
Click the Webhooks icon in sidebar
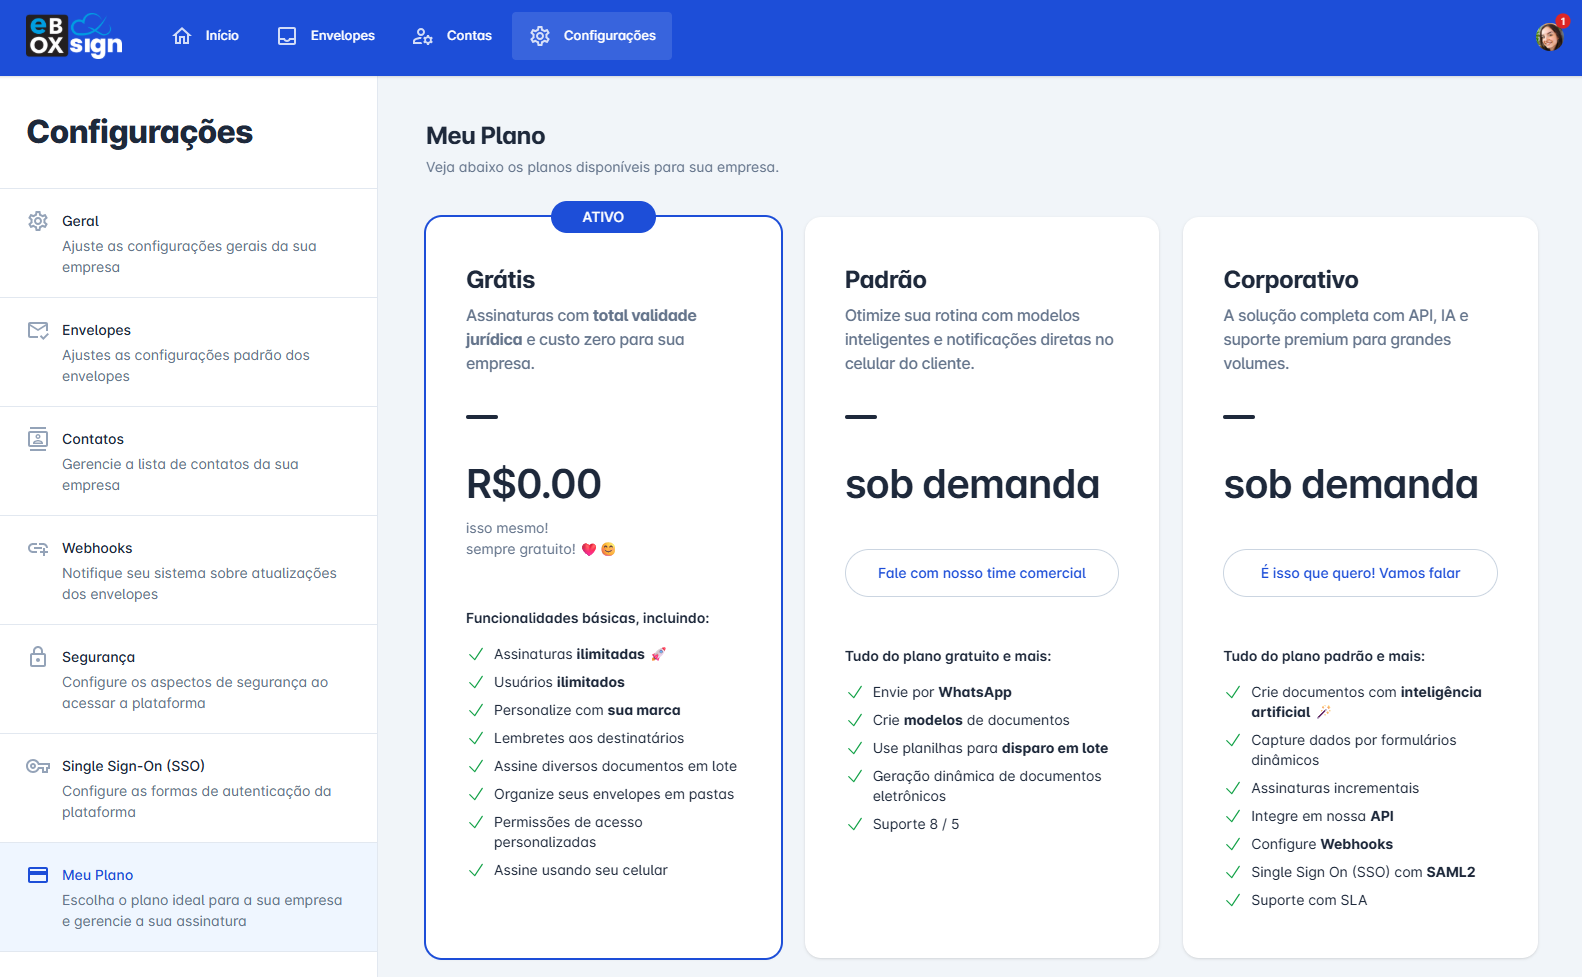click(38, 548)
